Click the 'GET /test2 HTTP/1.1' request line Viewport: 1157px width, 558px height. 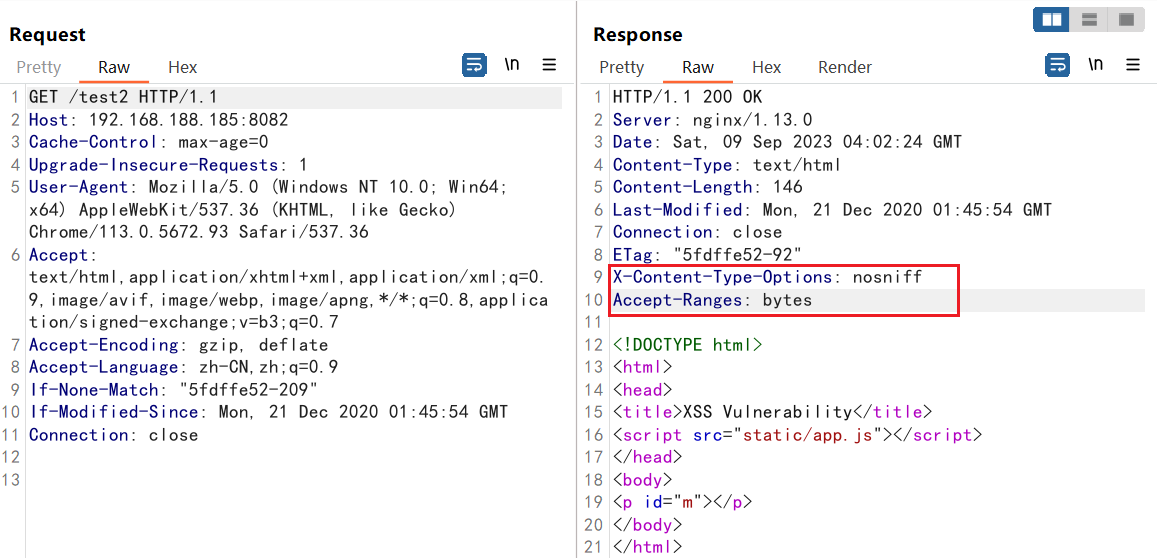click(122, 97)
